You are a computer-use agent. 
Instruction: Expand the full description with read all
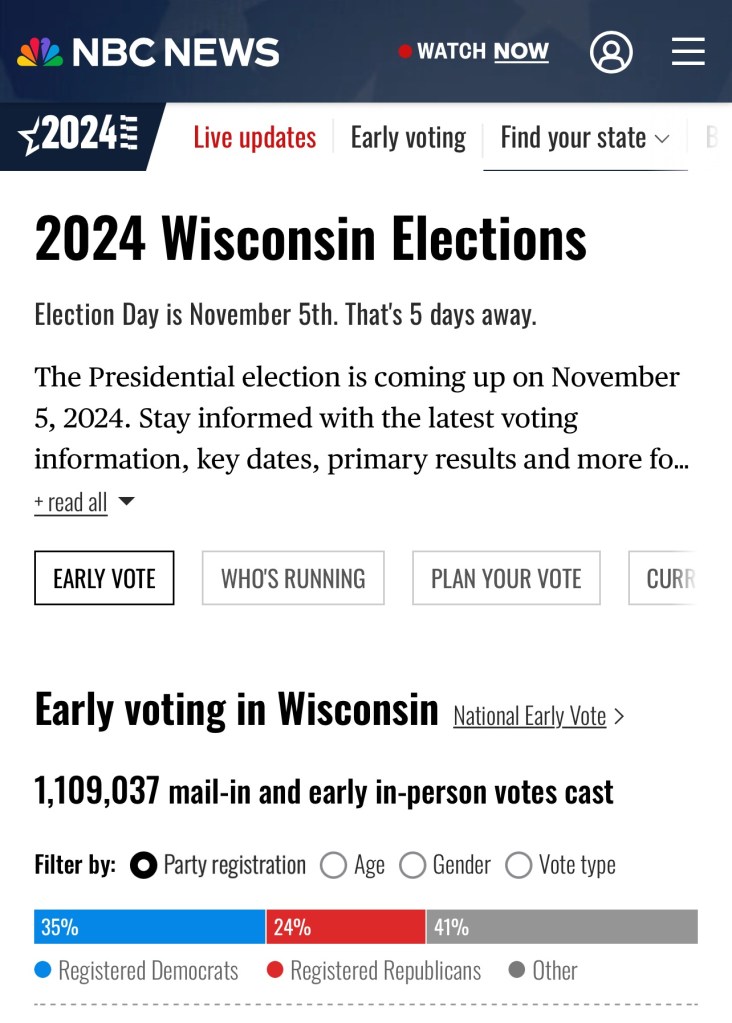coord(70,502)
